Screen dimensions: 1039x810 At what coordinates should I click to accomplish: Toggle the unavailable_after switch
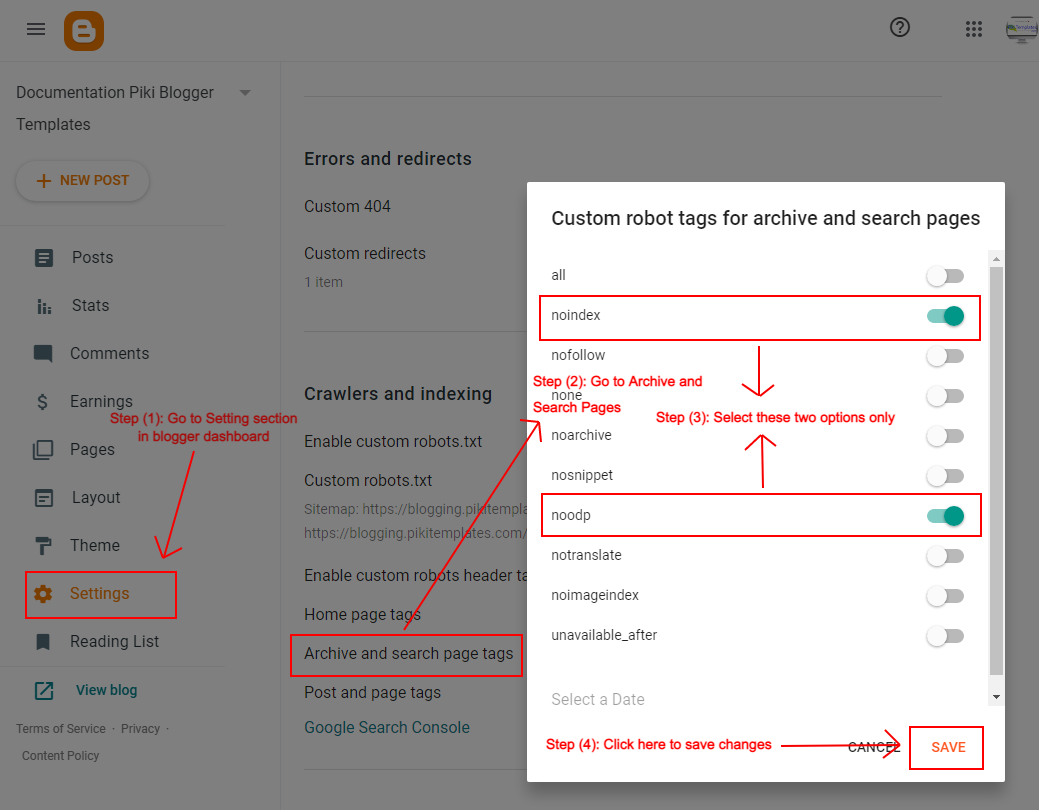945,636
